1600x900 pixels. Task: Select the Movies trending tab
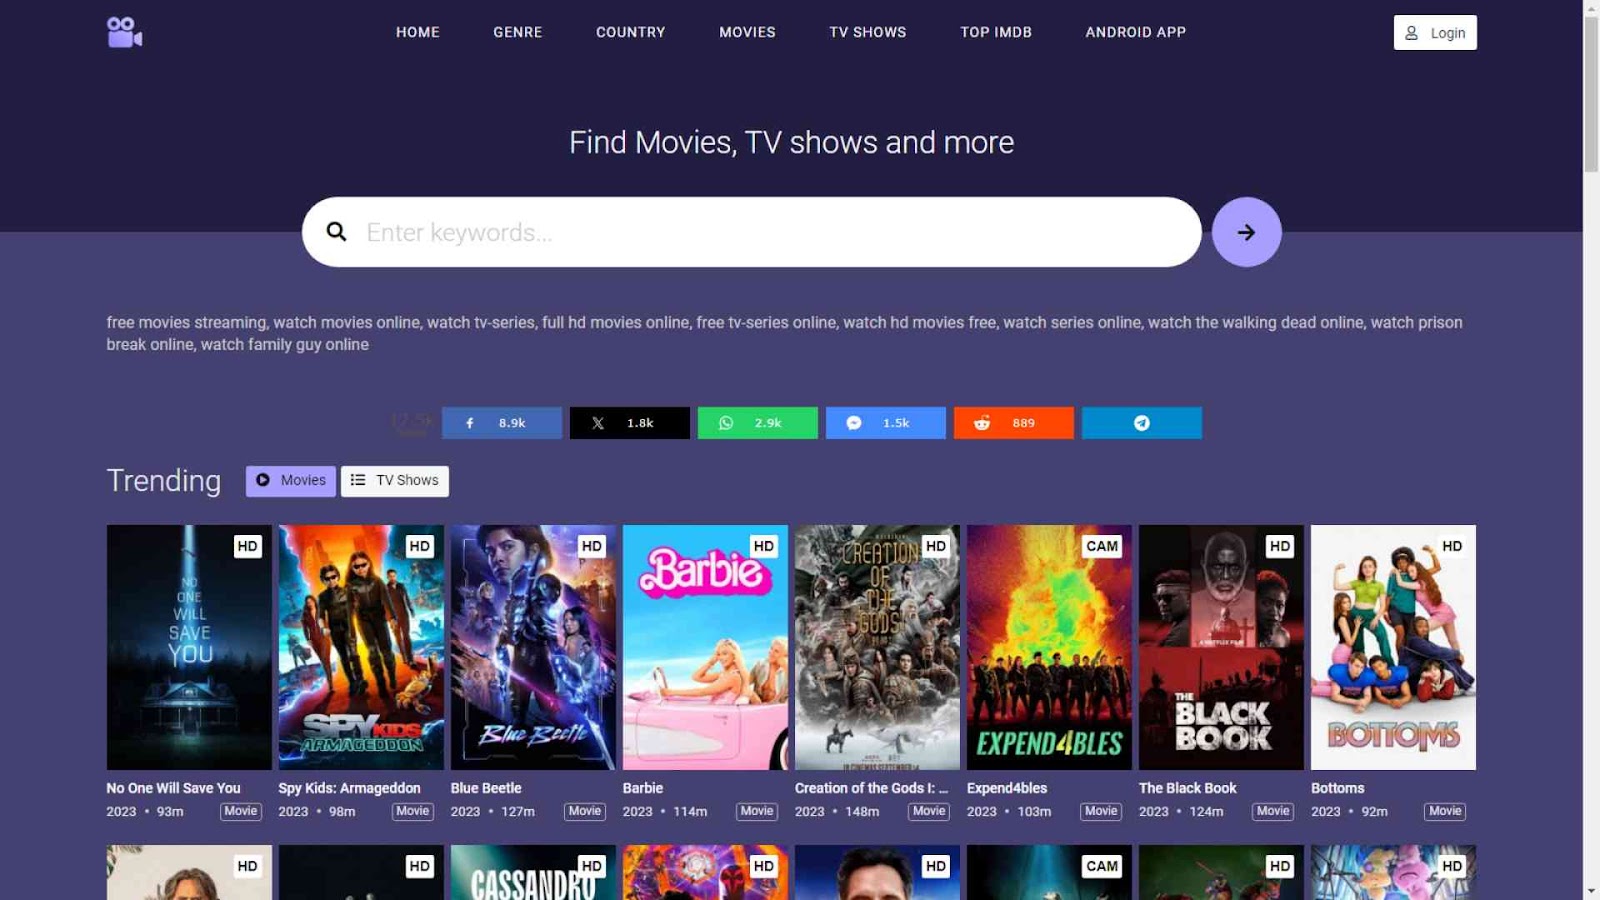click(x=291, y=481)
